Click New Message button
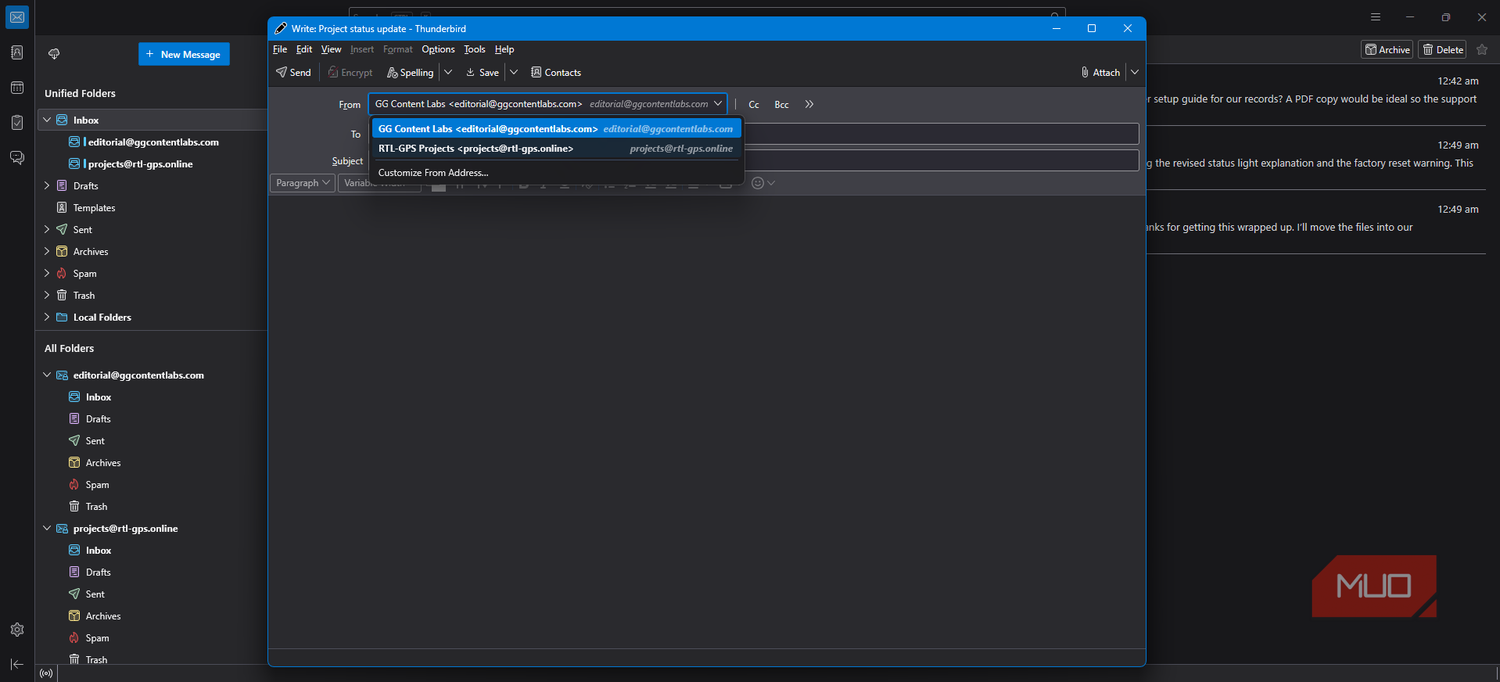 click(x=184, y=54)
